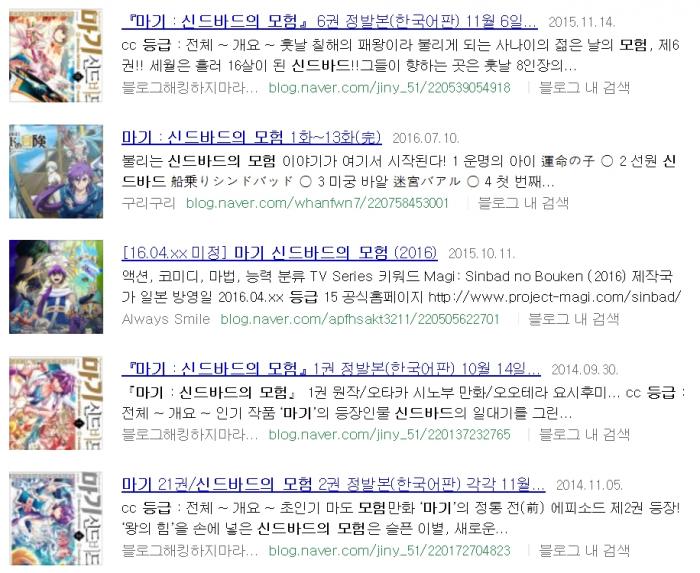Viewport: 700px width, 573px height.
Task: Open the title link for 6권 정발본 11월 6일
Action: point(329,21)
